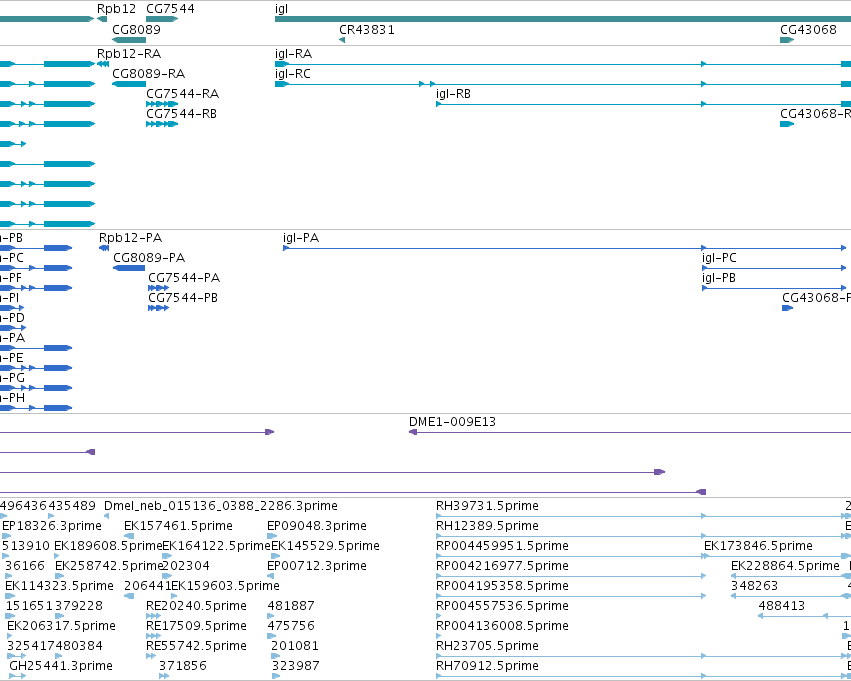The width and height of the screenshot is (851, 681).
Task: Select the Rpb12-PA protein label
Action: tap(130, 238)
